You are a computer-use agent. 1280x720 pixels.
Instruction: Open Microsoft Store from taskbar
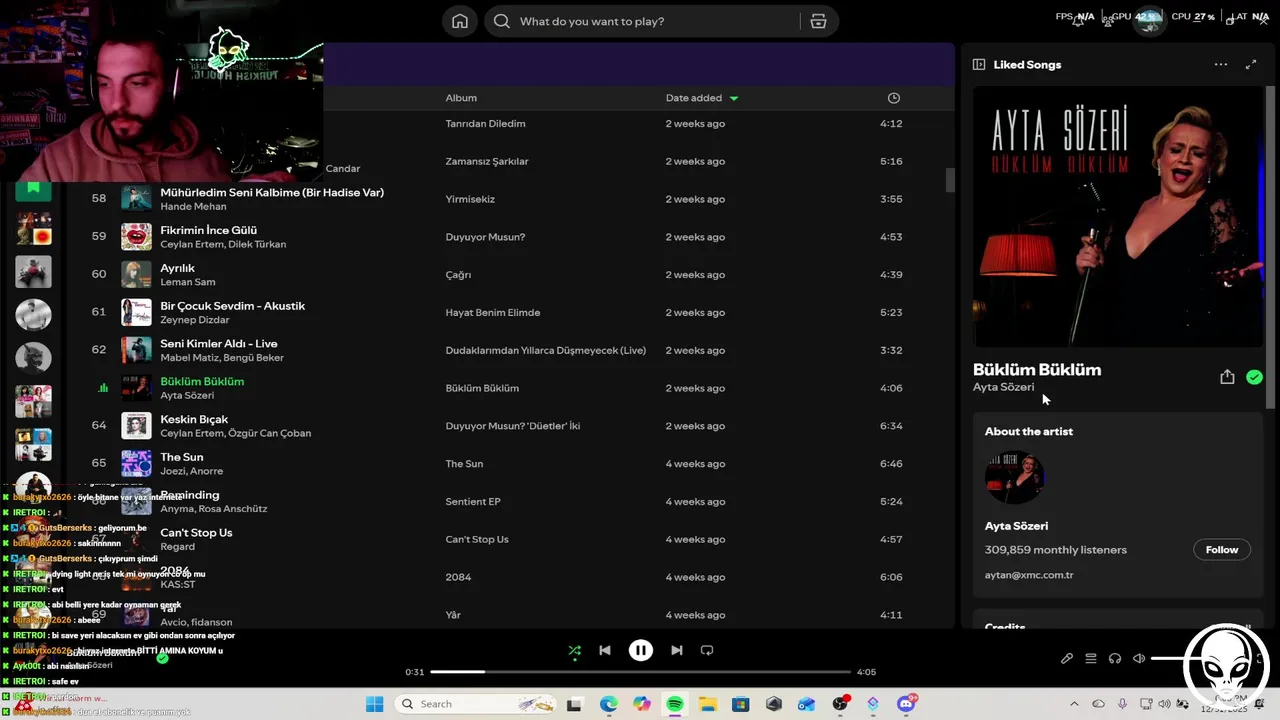click(x=740, y=704)
